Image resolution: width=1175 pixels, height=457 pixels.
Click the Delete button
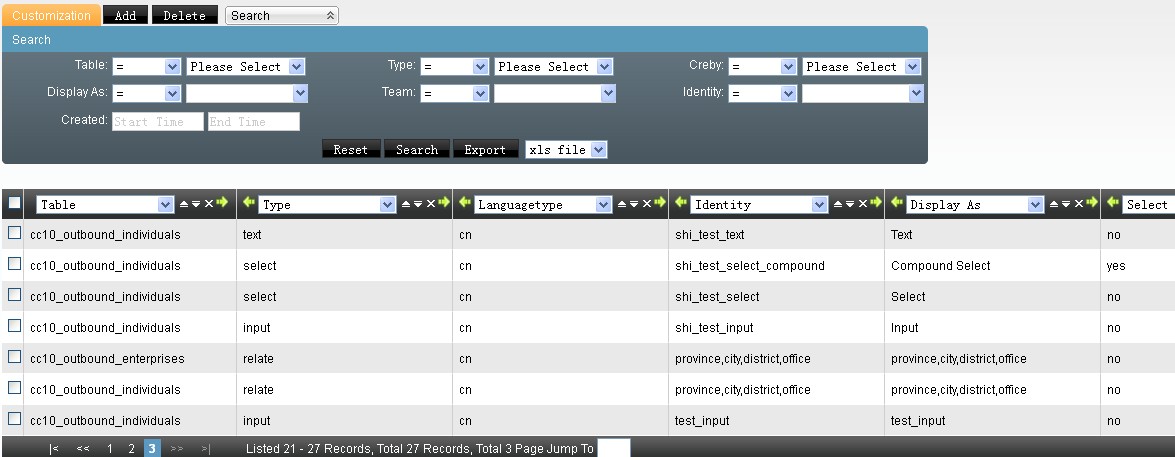pos(183,16)
